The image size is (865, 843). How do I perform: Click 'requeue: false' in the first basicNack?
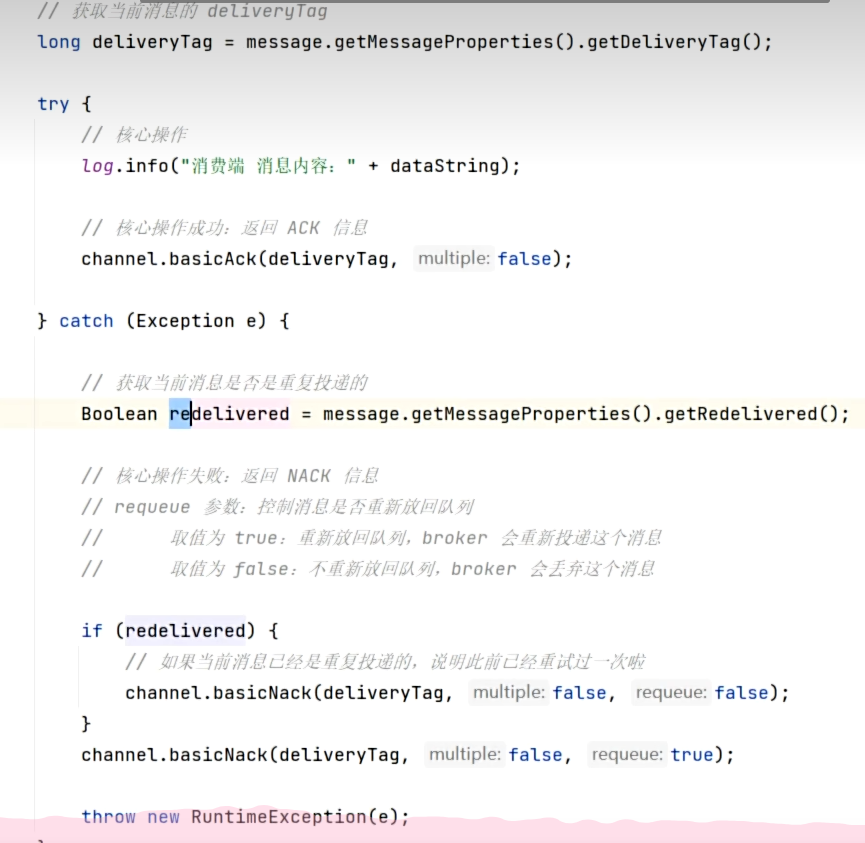point(702,692)
